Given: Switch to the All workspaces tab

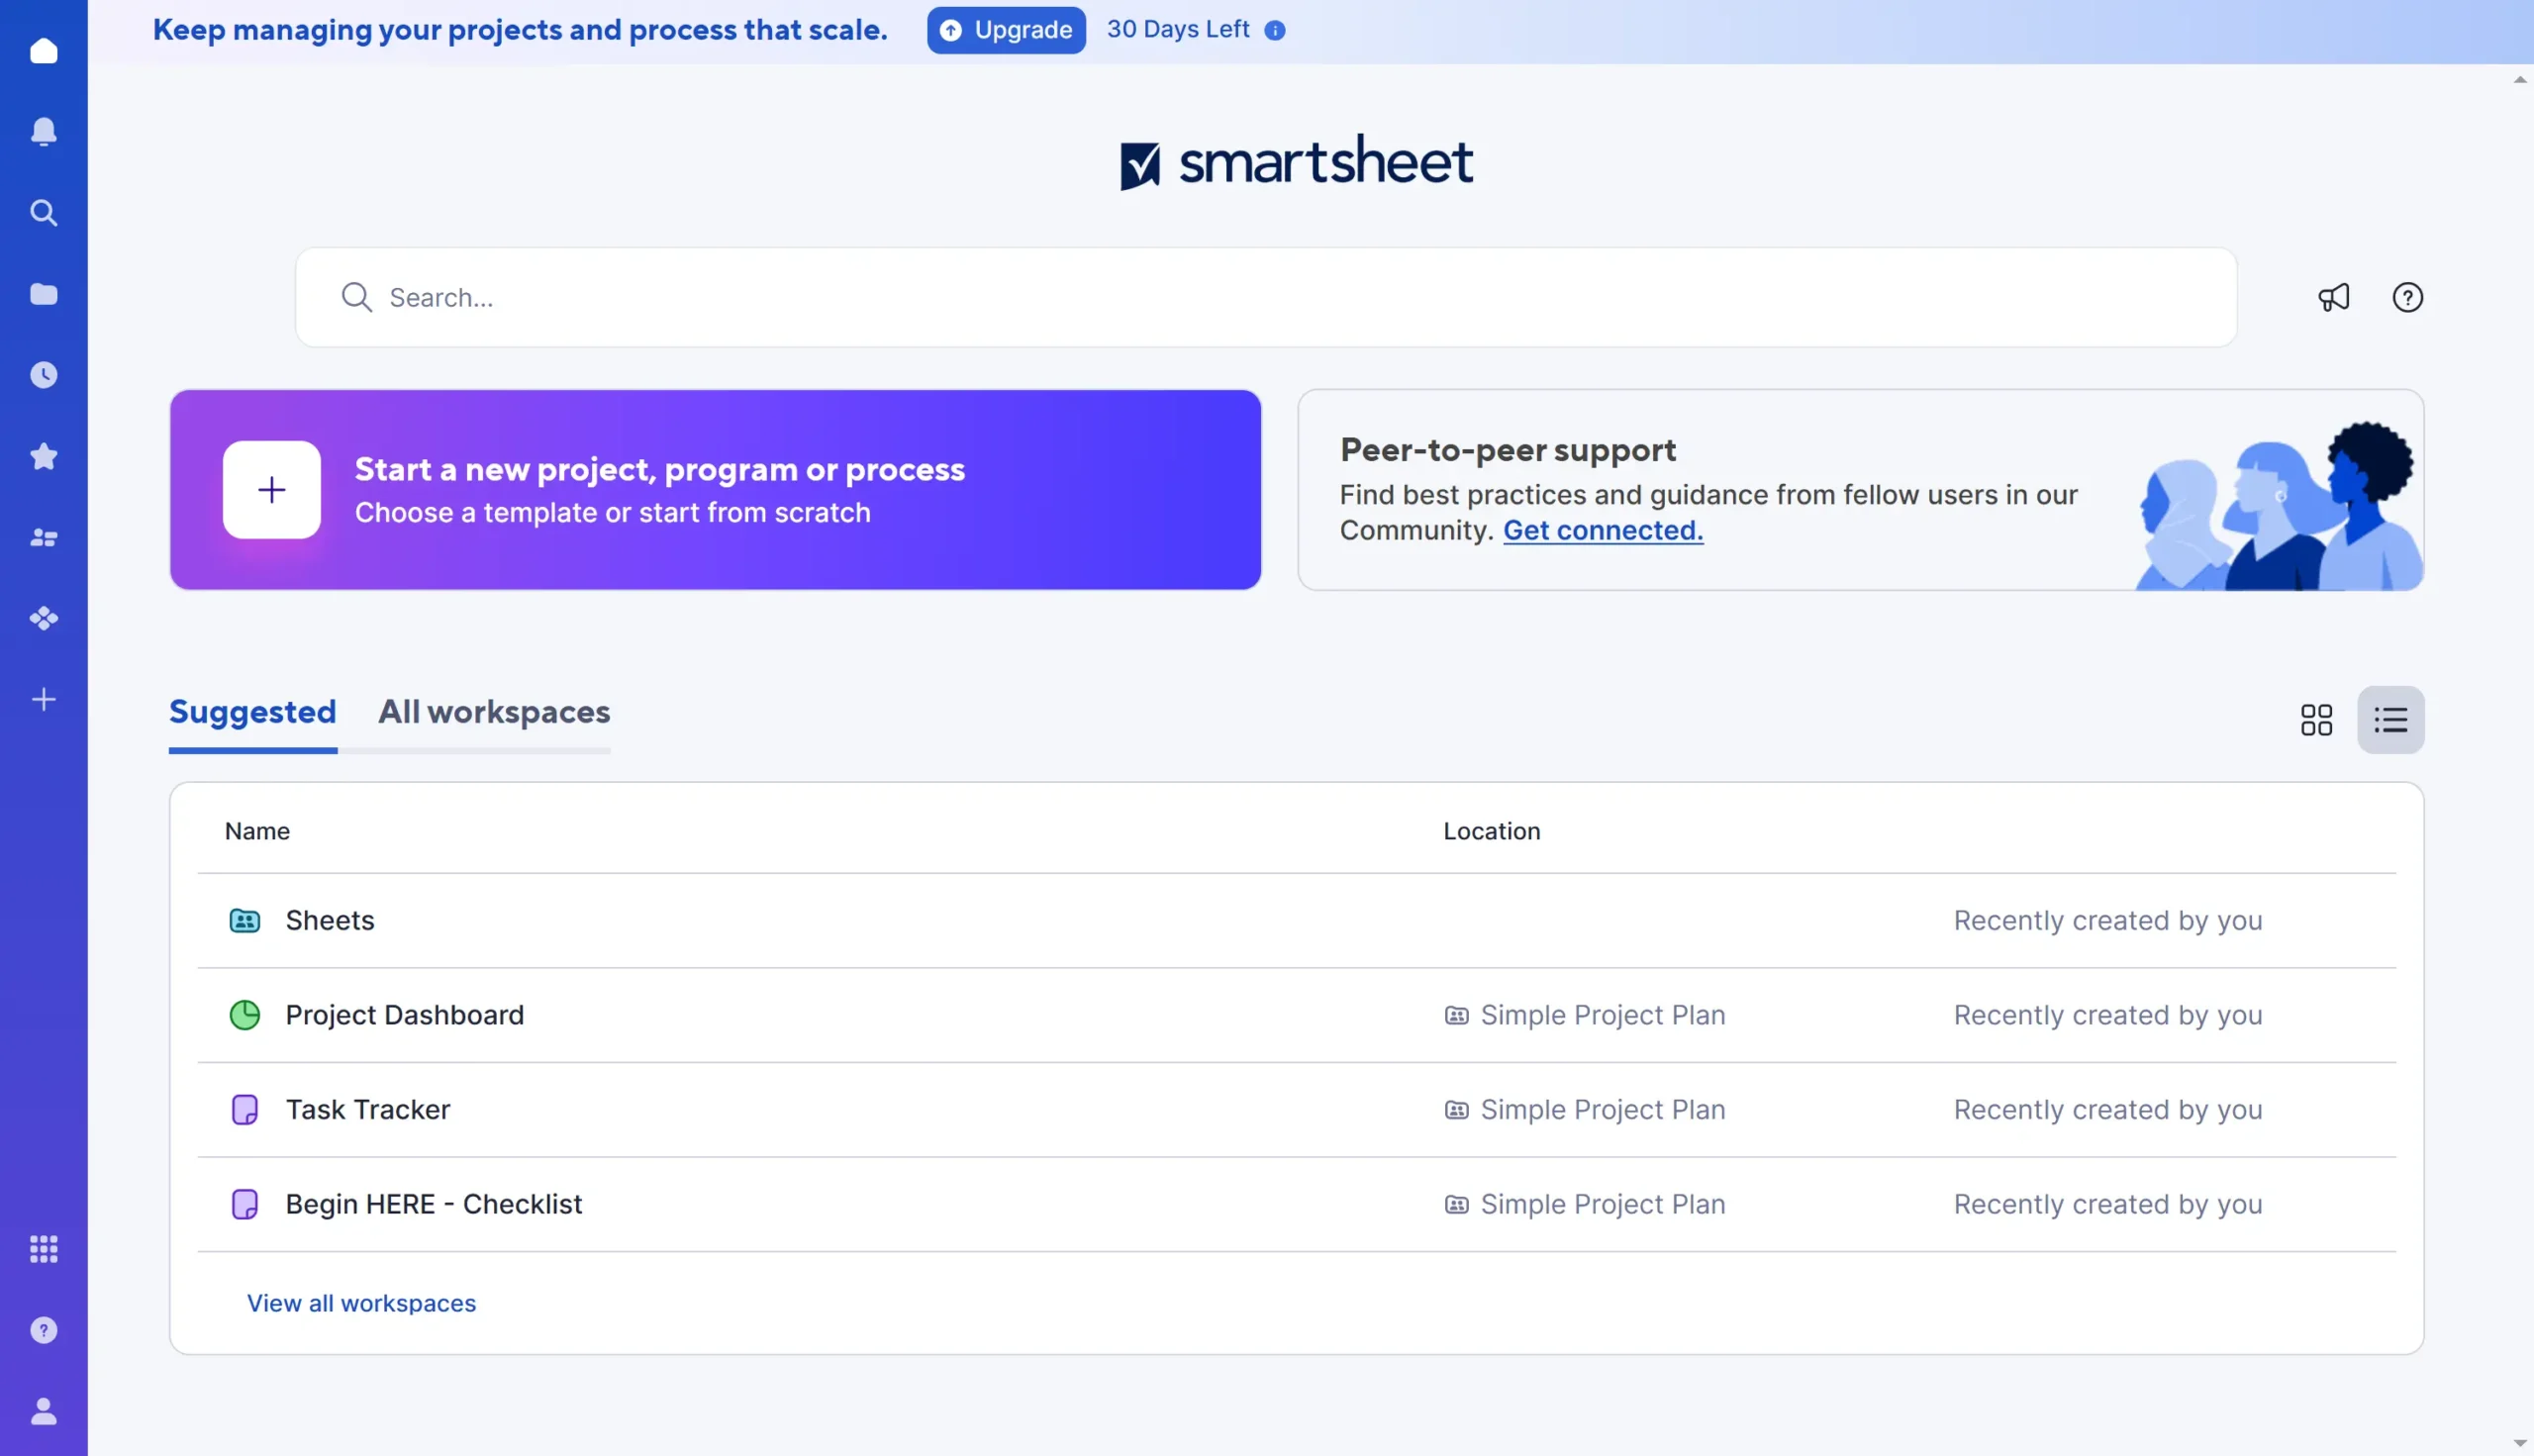Looking at the screenshot, I should tap(494, 712).
